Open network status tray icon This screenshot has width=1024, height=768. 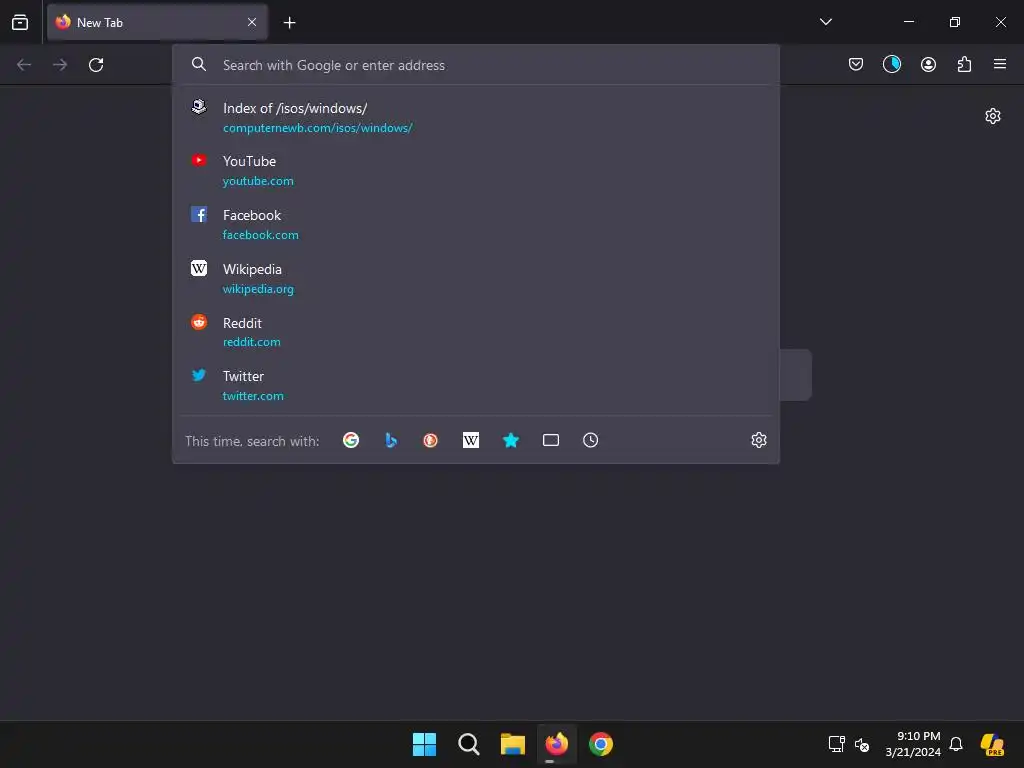point(837,744)
